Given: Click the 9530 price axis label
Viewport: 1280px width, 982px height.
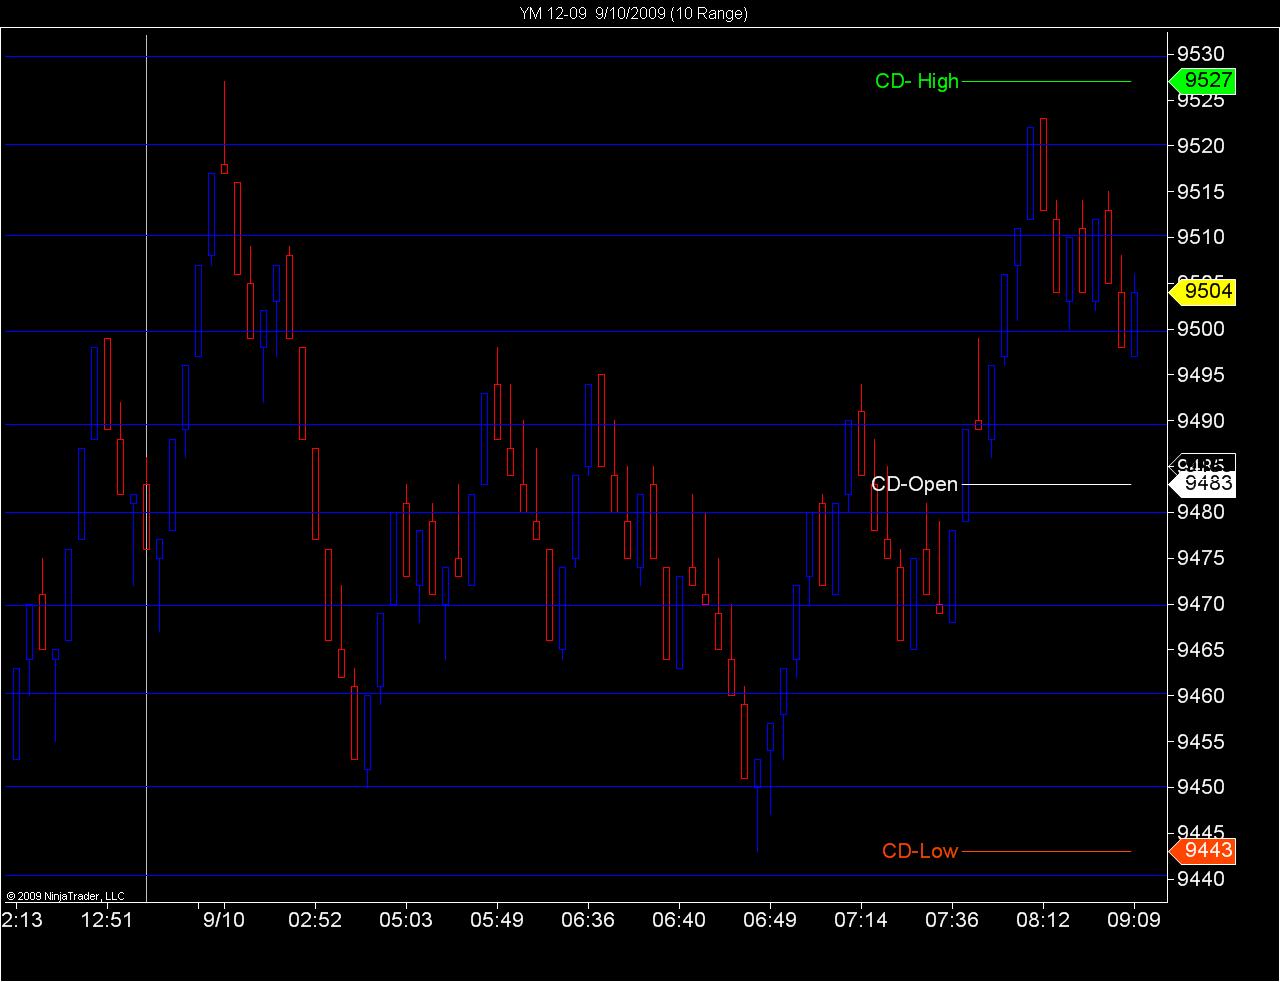Looking at the screenshot, I should coord(1200,54).
